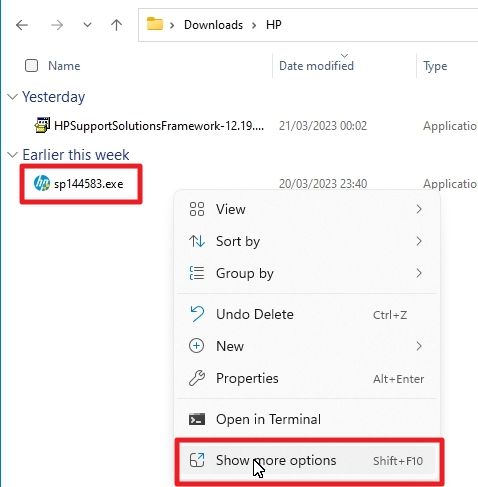Screen dimensions: 478x487
Task: Toggle the select all checkbox
Action: point(31,66)
